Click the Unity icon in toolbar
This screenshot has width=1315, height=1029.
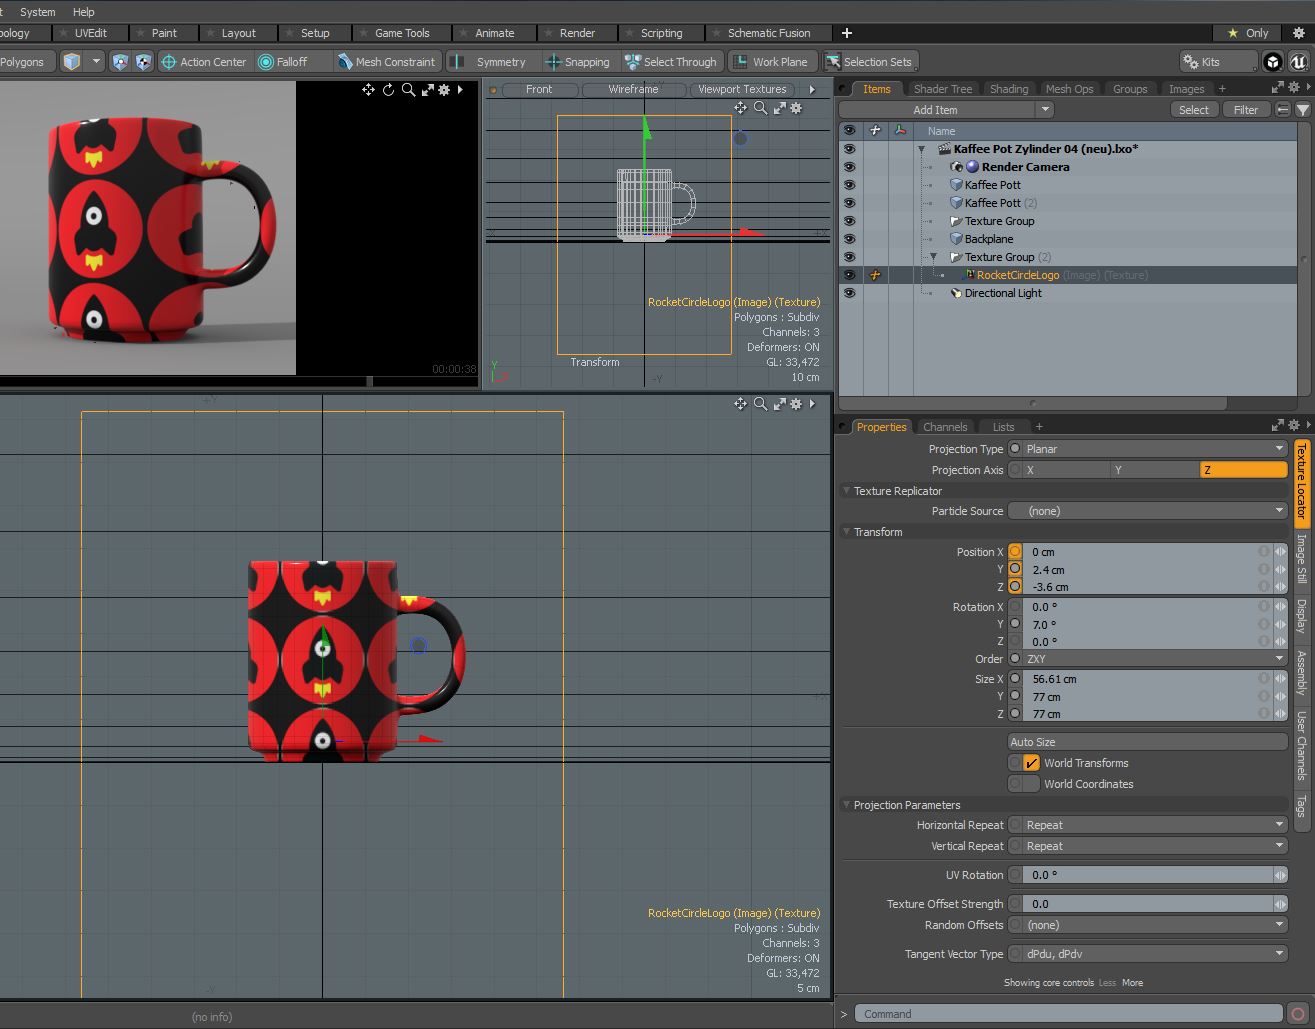(x=1272, y=62)
